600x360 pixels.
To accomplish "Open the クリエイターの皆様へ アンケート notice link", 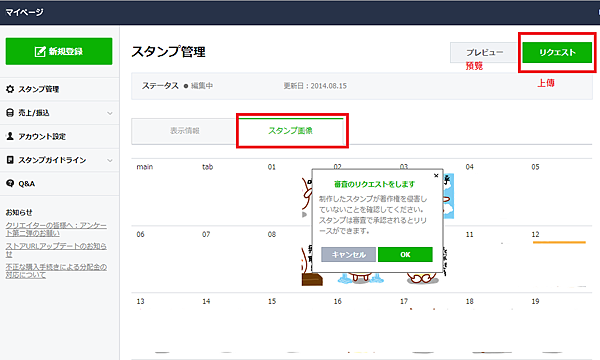I will click(x=56, y=229).
